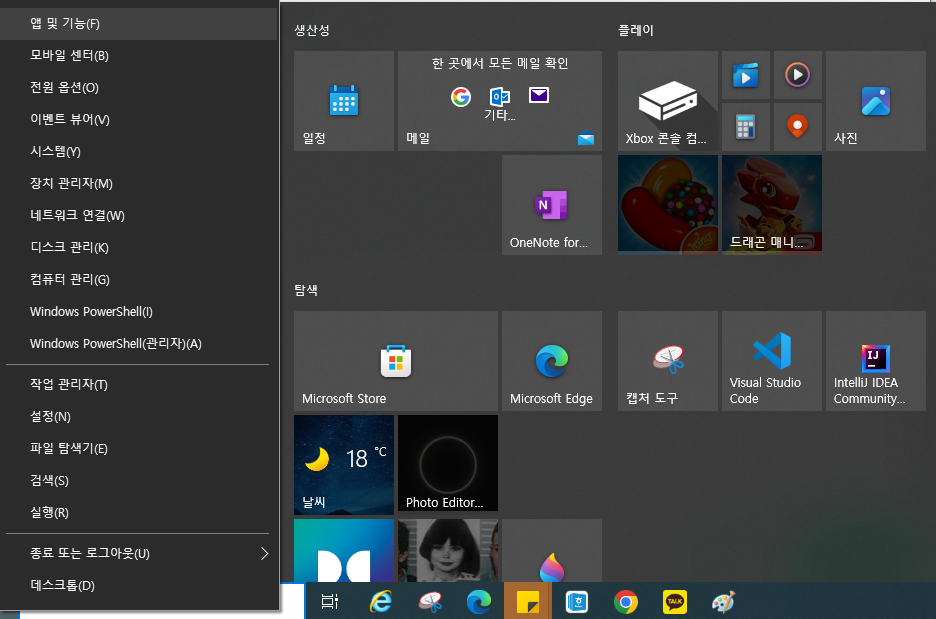Open the Dolby tile
Screen dimensions: 936x619
pyautogui.click(x=344, y=550)
